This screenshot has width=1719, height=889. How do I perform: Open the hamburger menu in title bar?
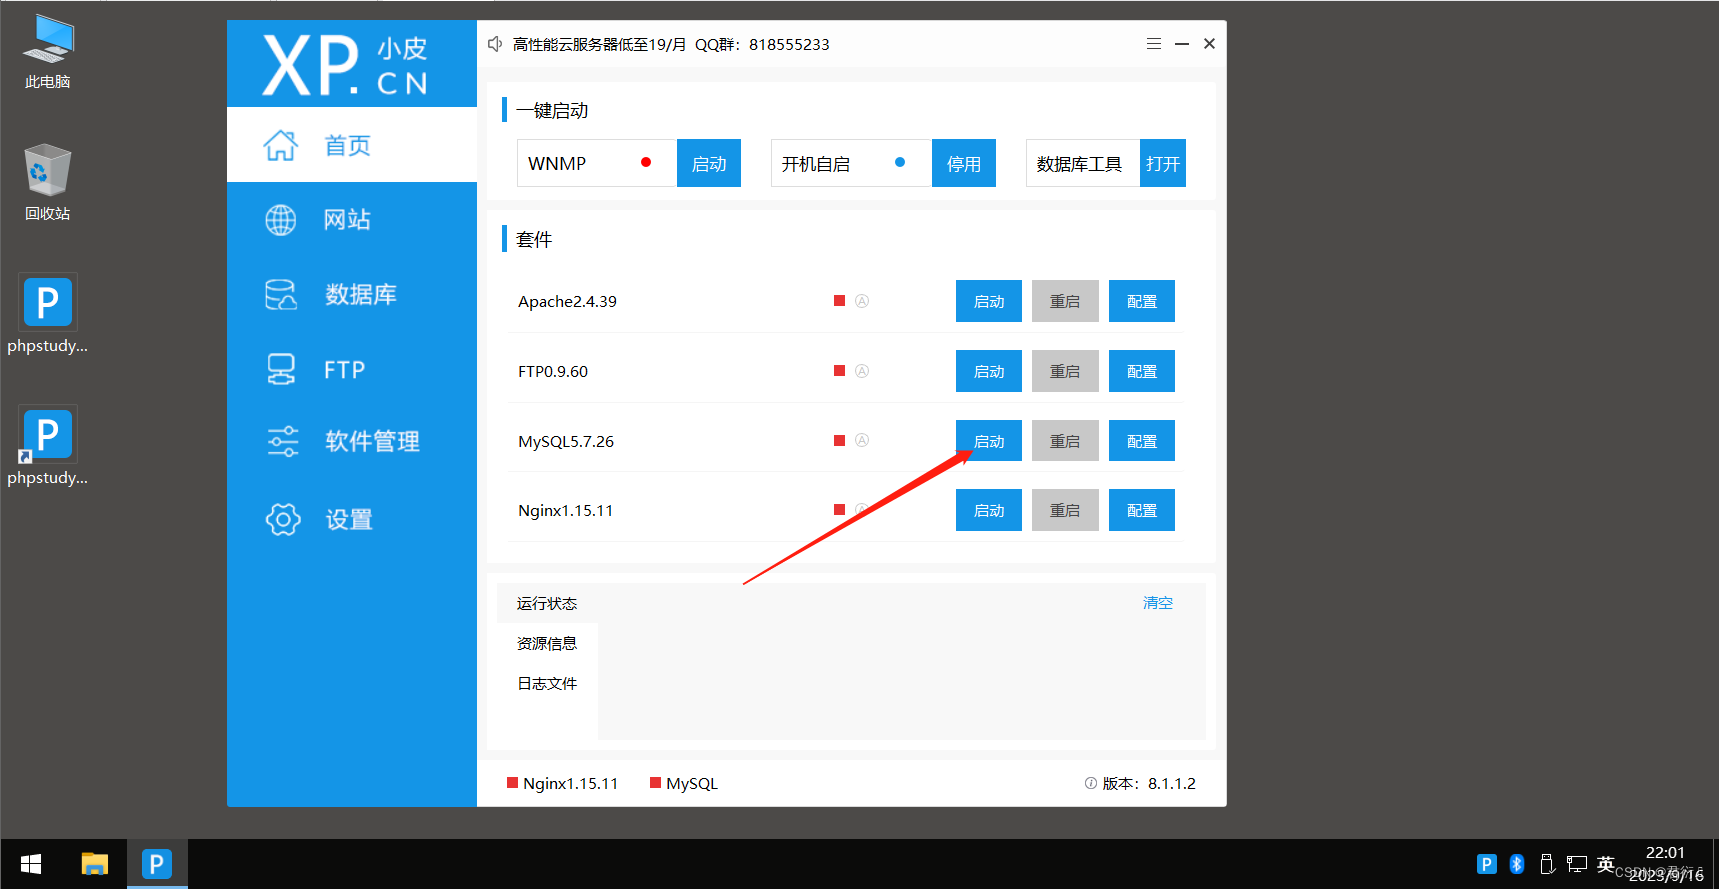1154,44
